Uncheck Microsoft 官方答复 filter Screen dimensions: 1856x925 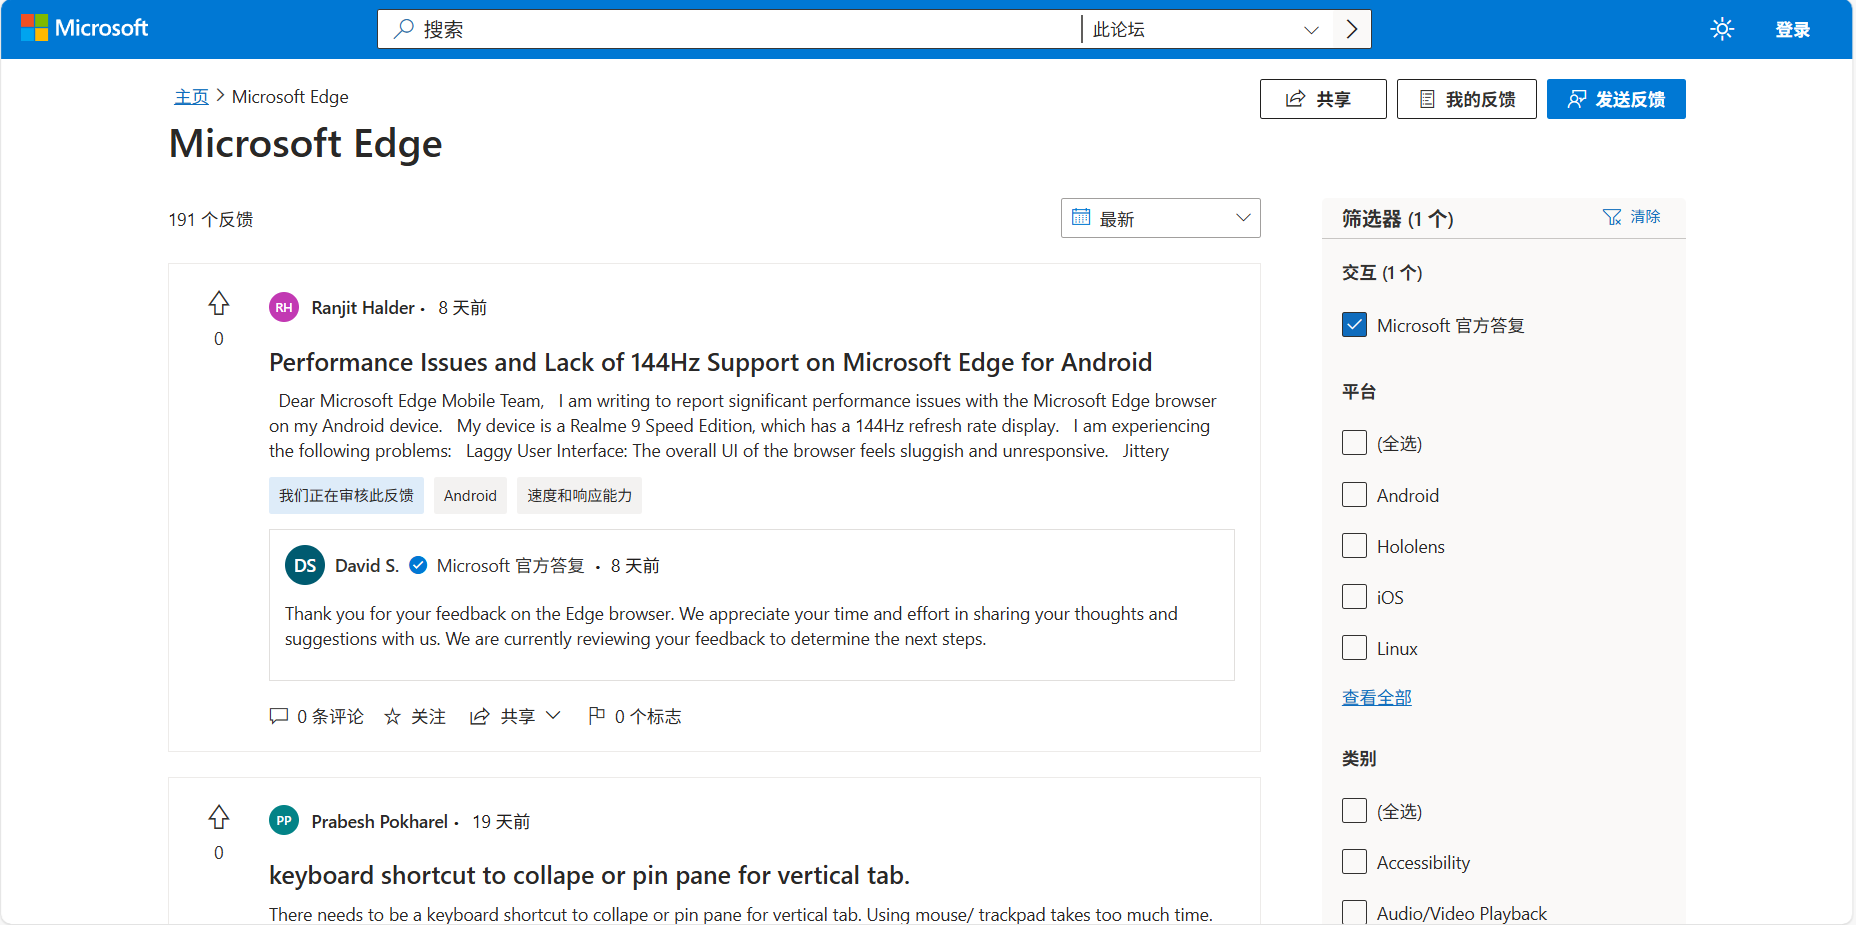1354,325
